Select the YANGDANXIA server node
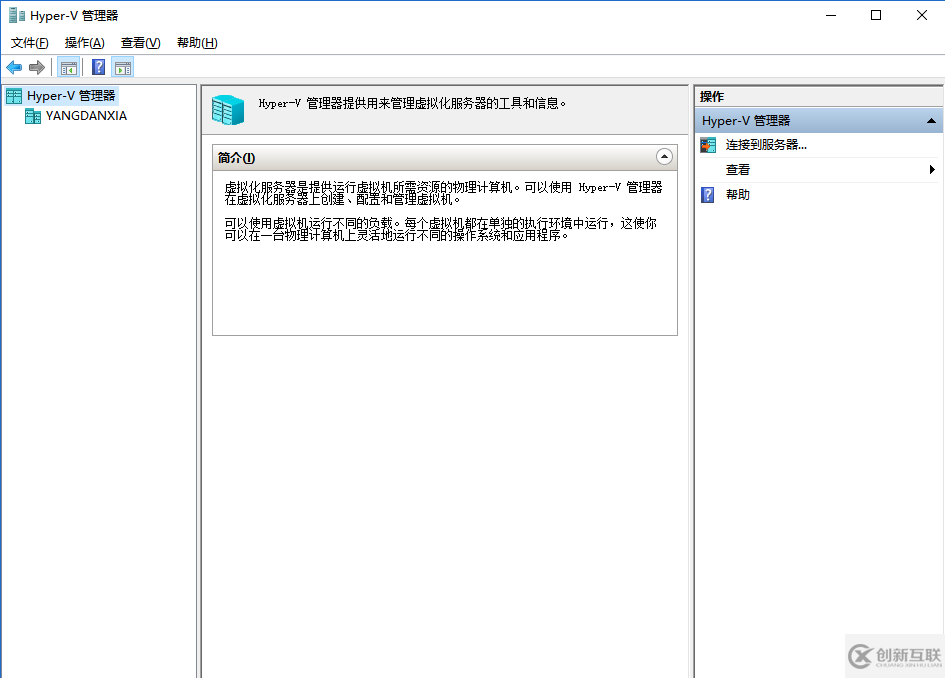945x678 pixels. (x=86, y=116)
